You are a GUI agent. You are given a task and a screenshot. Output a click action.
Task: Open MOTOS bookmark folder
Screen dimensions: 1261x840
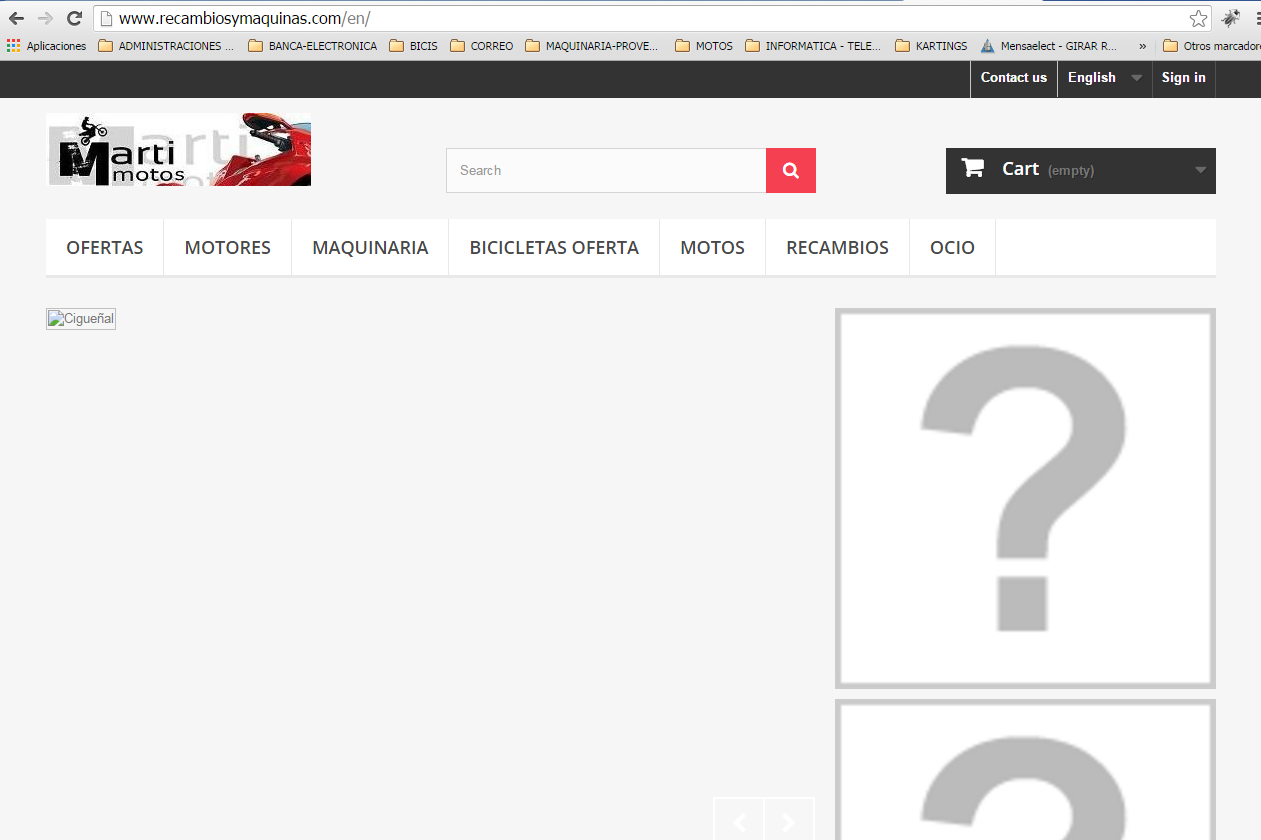(704, 46)
